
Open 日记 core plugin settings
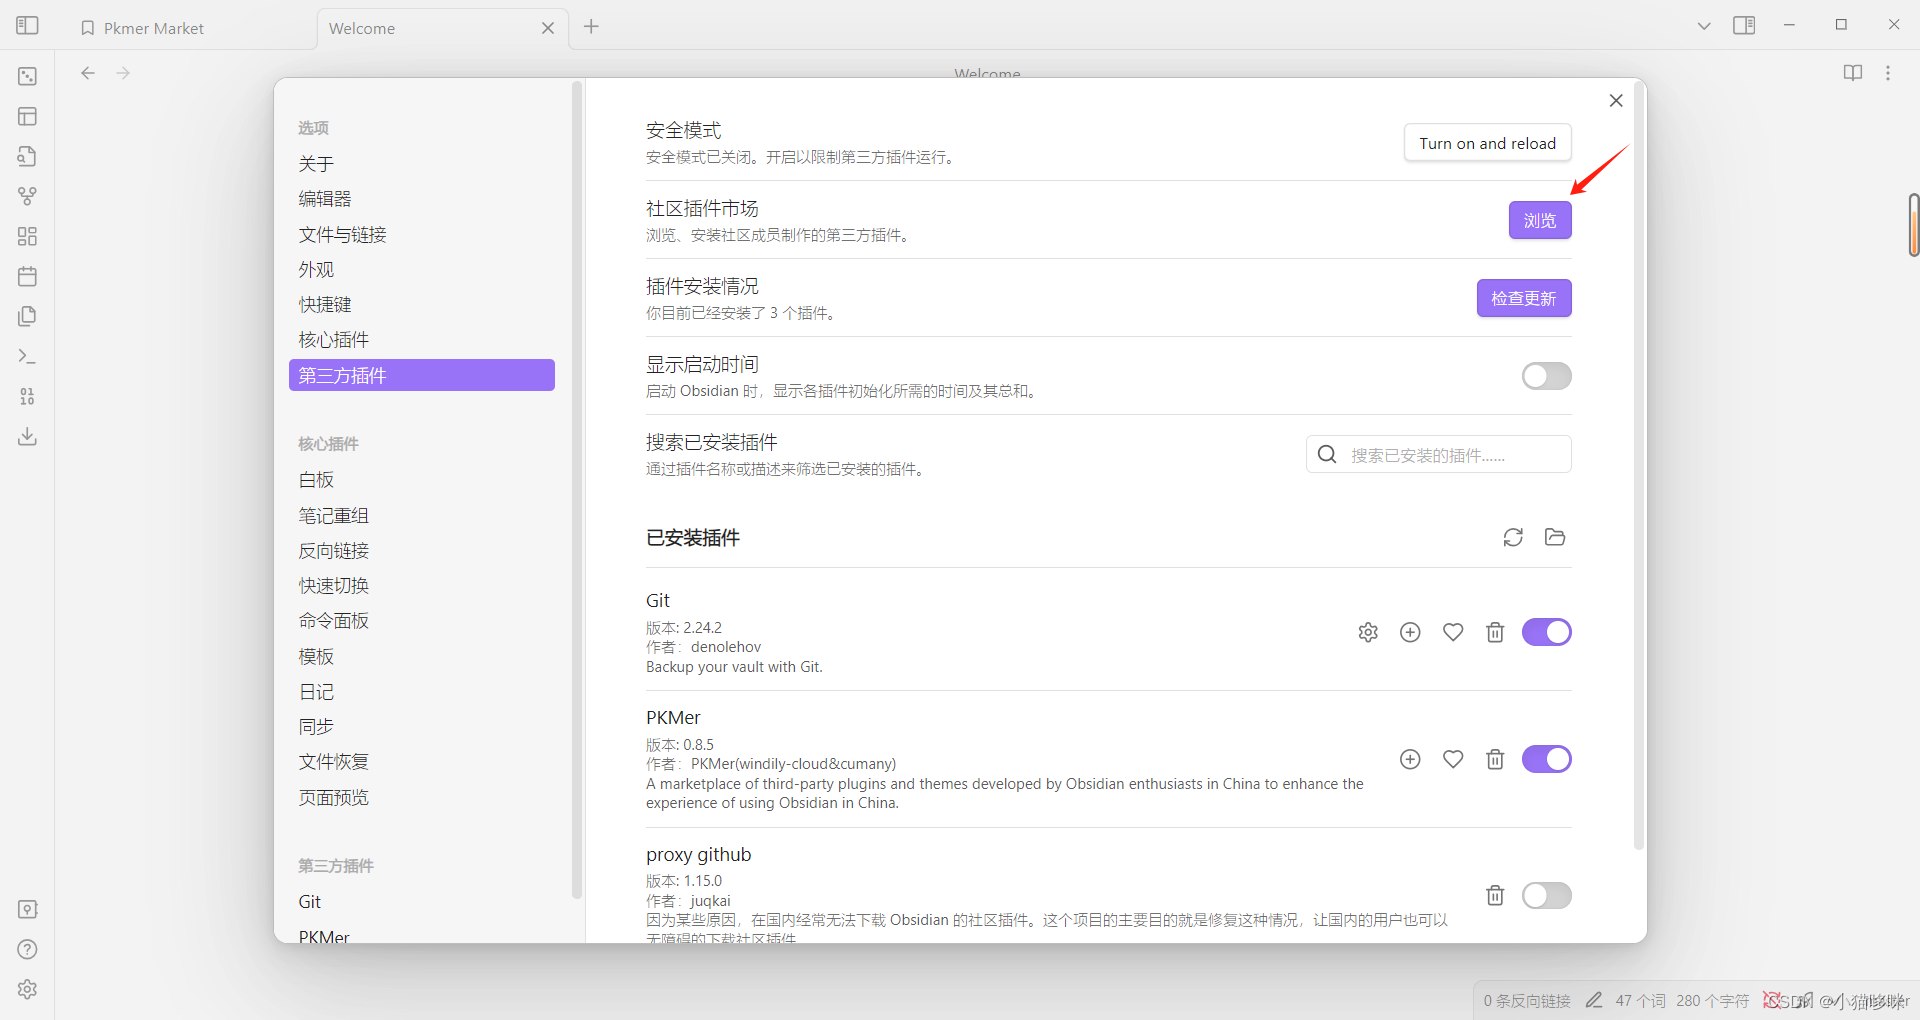(x=422, y=692)
